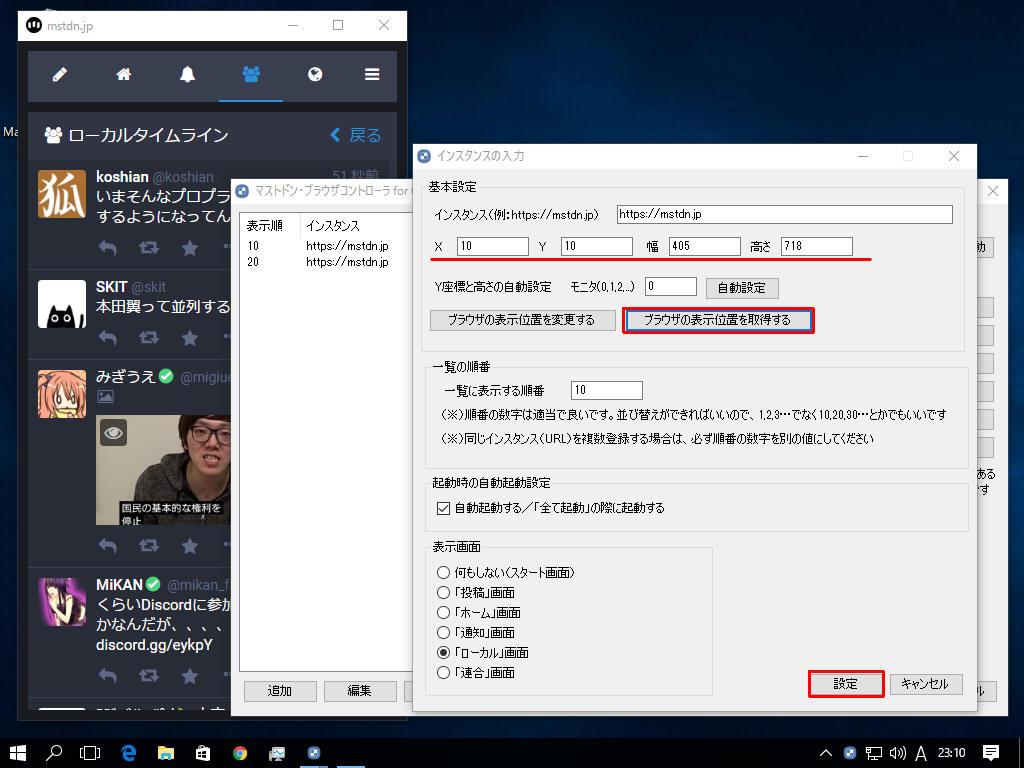
Task: Click キャンセル button
Action: click(x=926, y=684)
